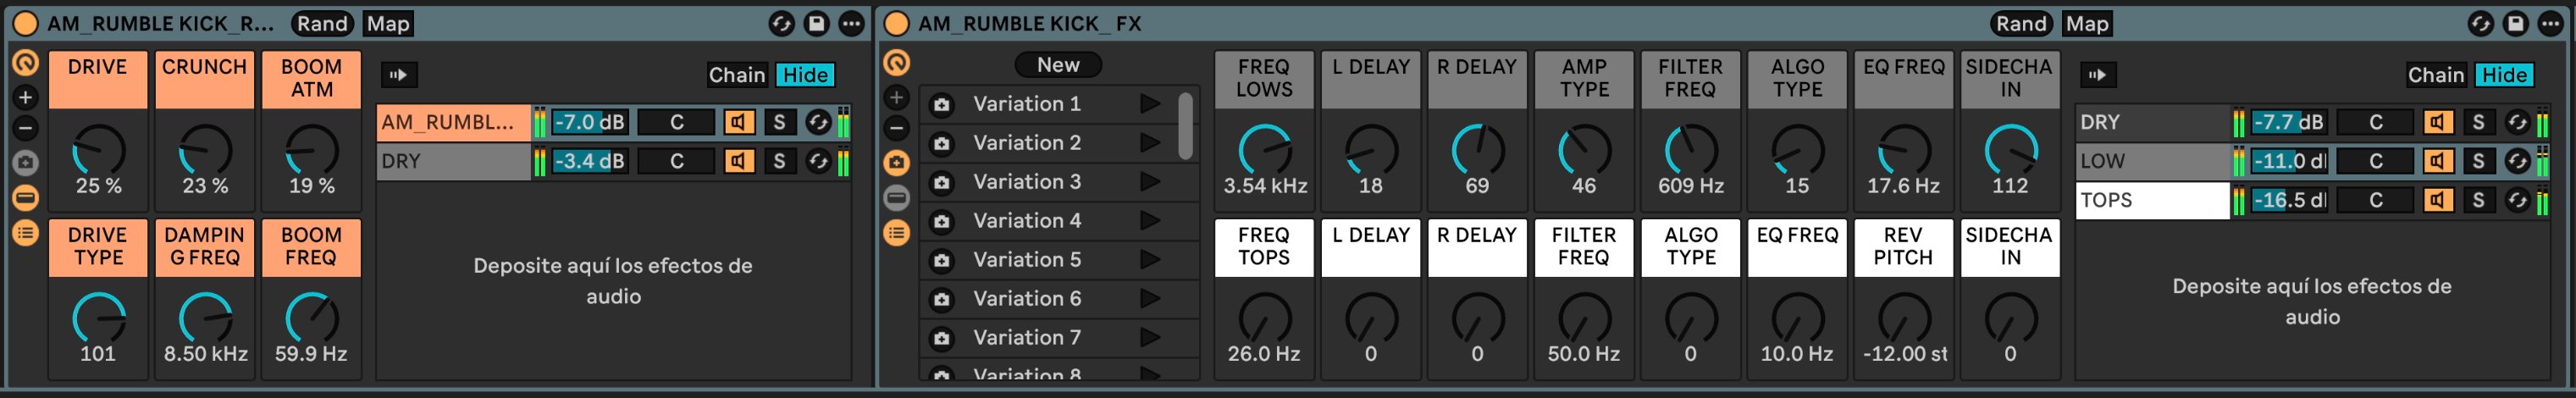Mute the AM_RUMBL... chain with speaker button
Viewport: 2576px width, 398px height.
point(739,122)
